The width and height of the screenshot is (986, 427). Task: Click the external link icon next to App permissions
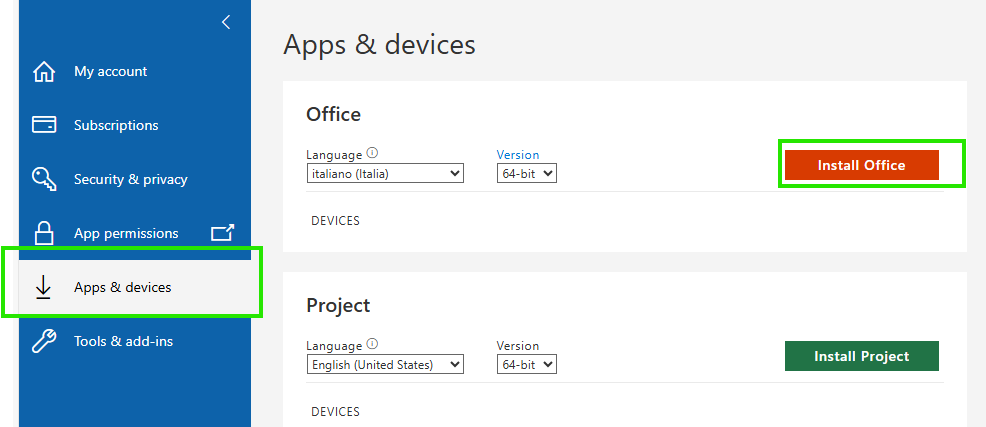click(223, 233)
